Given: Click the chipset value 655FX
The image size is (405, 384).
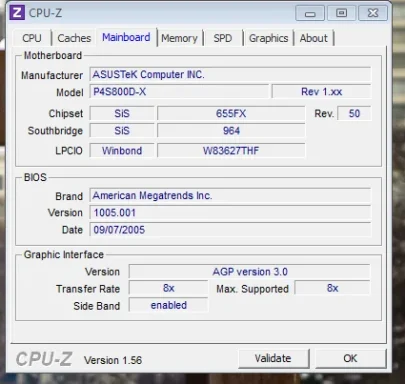Looking at the screenshot, I should [x=231, y=114].
